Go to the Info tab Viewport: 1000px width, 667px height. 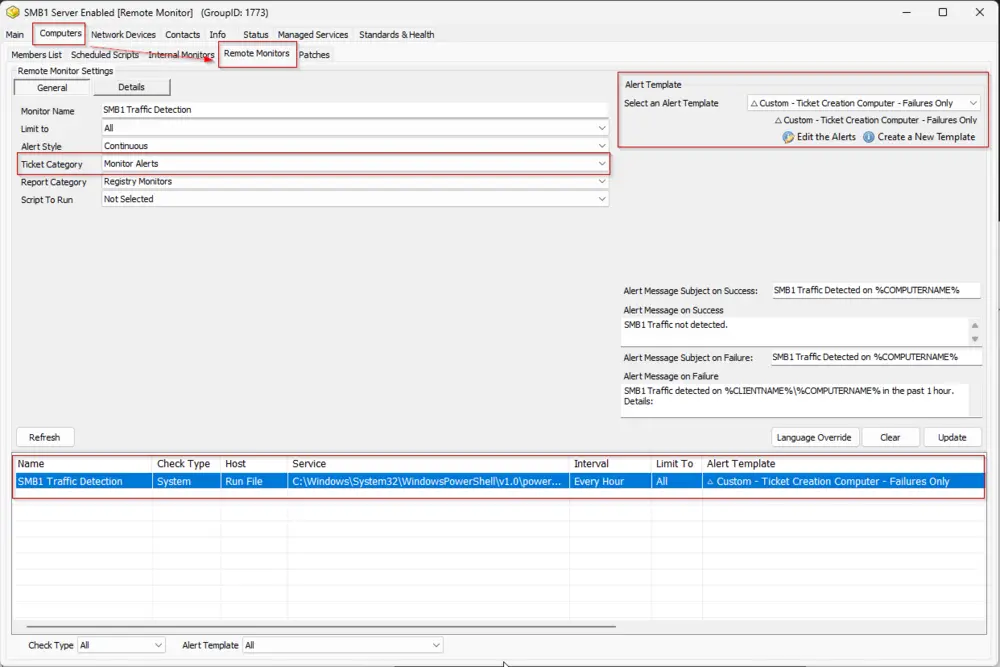(217, 34)
